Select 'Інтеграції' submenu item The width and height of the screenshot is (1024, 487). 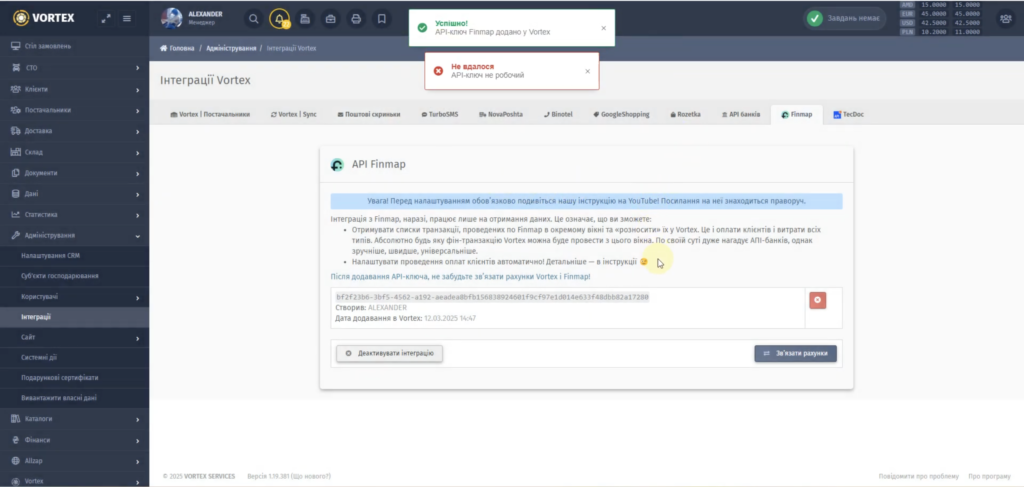tap(74, 317)
